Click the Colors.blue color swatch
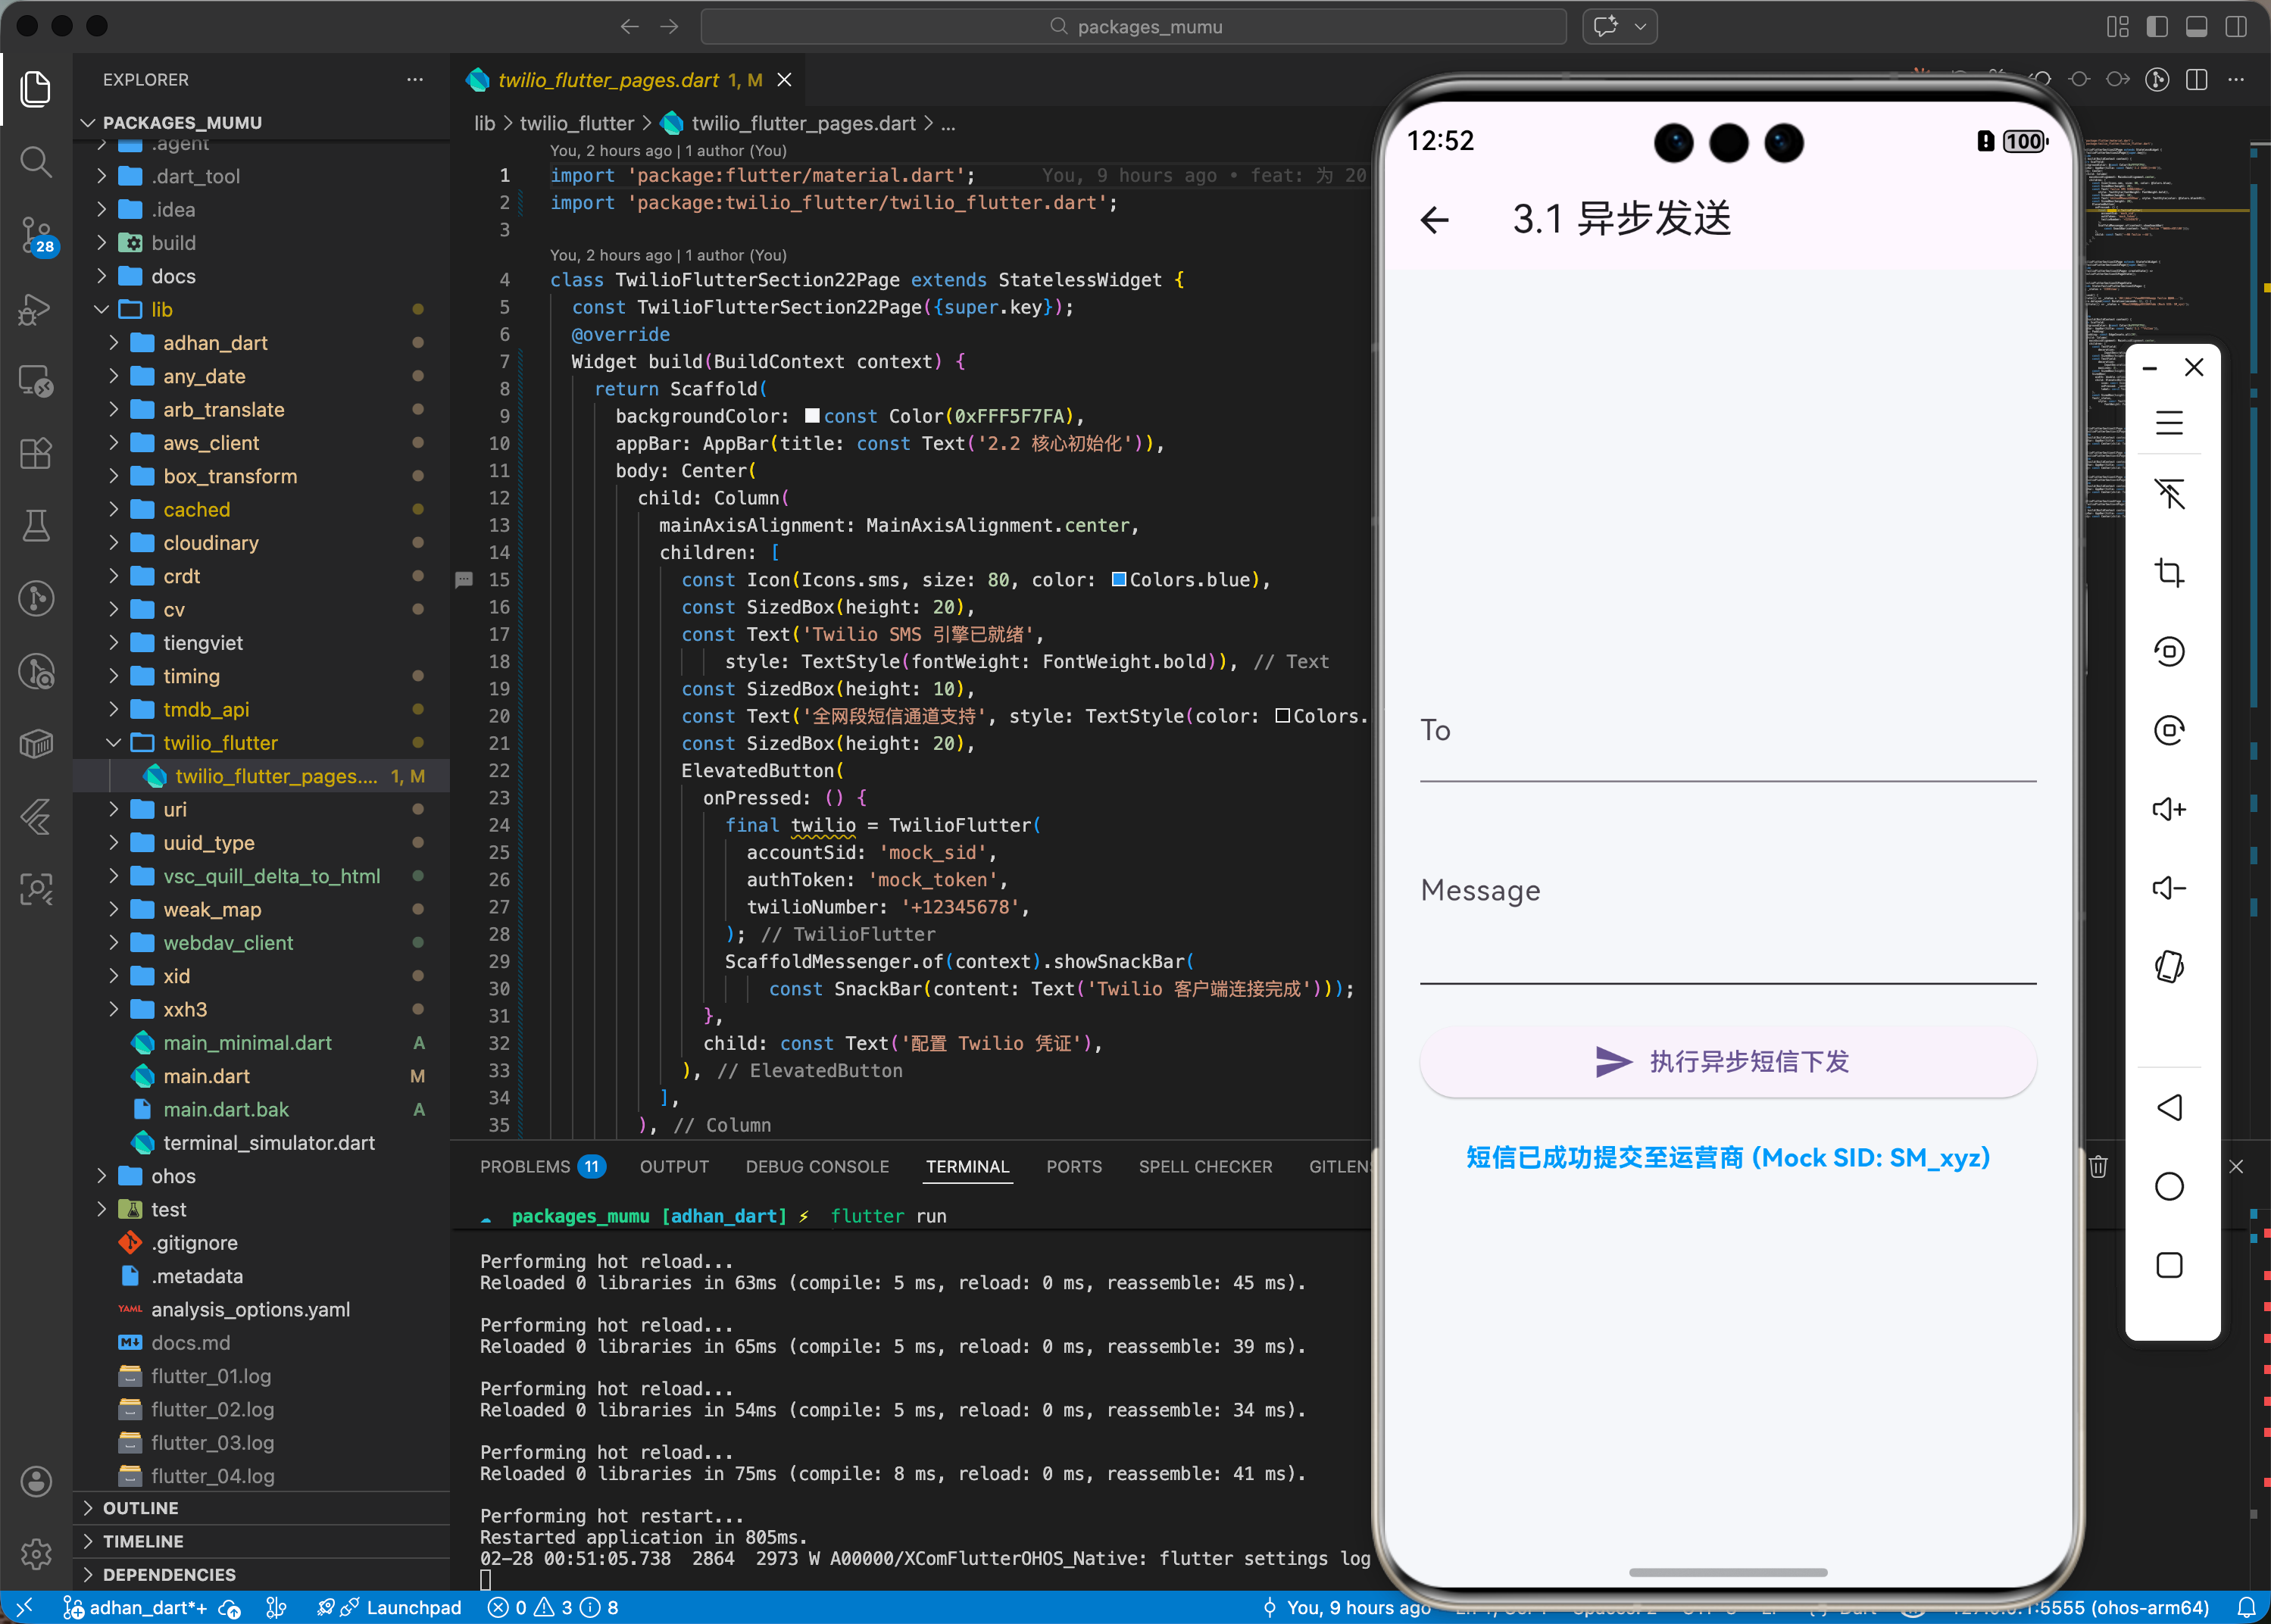2271x1624 pixels. (x=1119, y=580)
